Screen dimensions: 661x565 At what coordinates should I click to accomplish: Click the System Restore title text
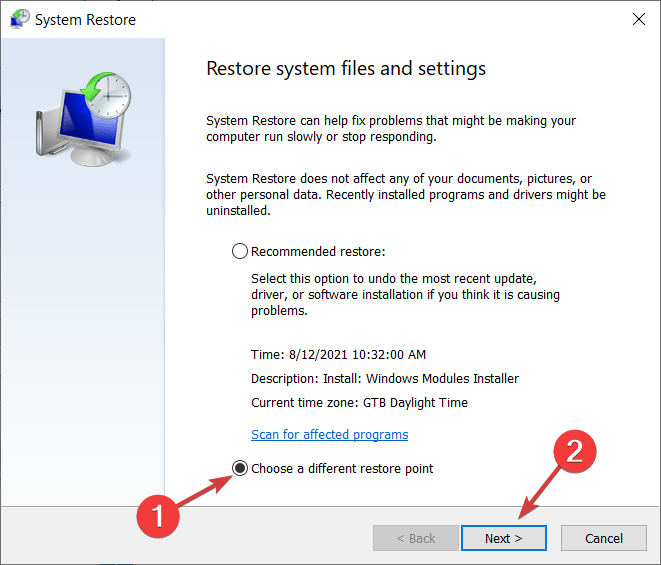point(86,20)
